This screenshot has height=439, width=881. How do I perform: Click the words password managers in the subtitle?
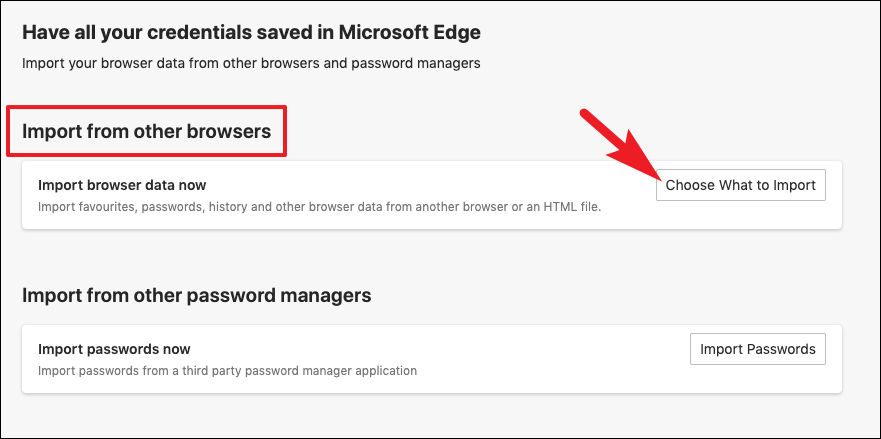[x=416, y=63]
